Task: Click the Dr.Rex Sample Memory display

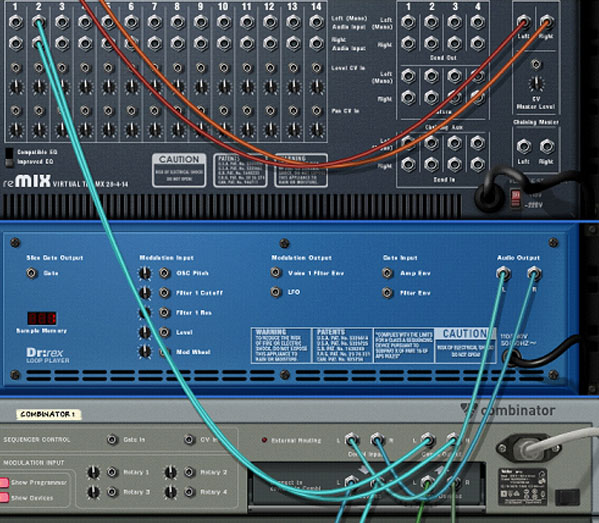Action: [42, 318]
